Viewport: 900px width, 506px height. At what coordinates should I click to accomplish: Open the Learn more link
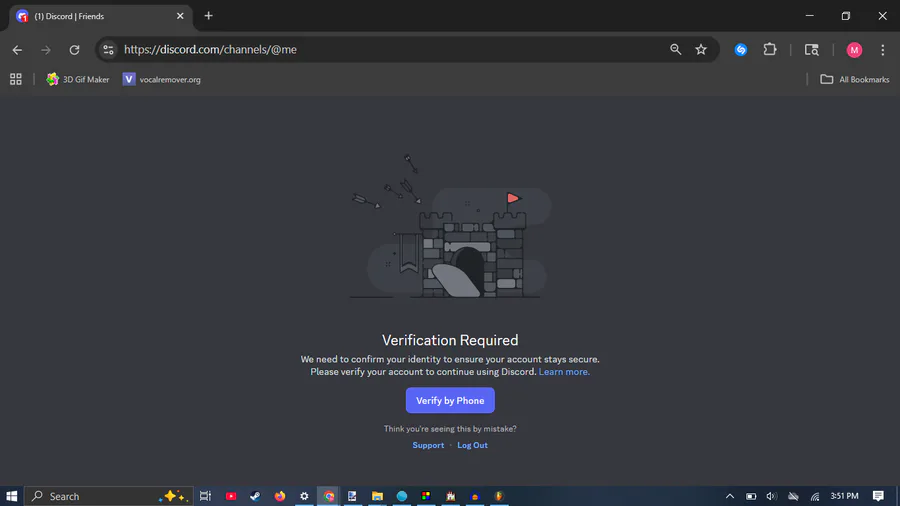[564, 372]
